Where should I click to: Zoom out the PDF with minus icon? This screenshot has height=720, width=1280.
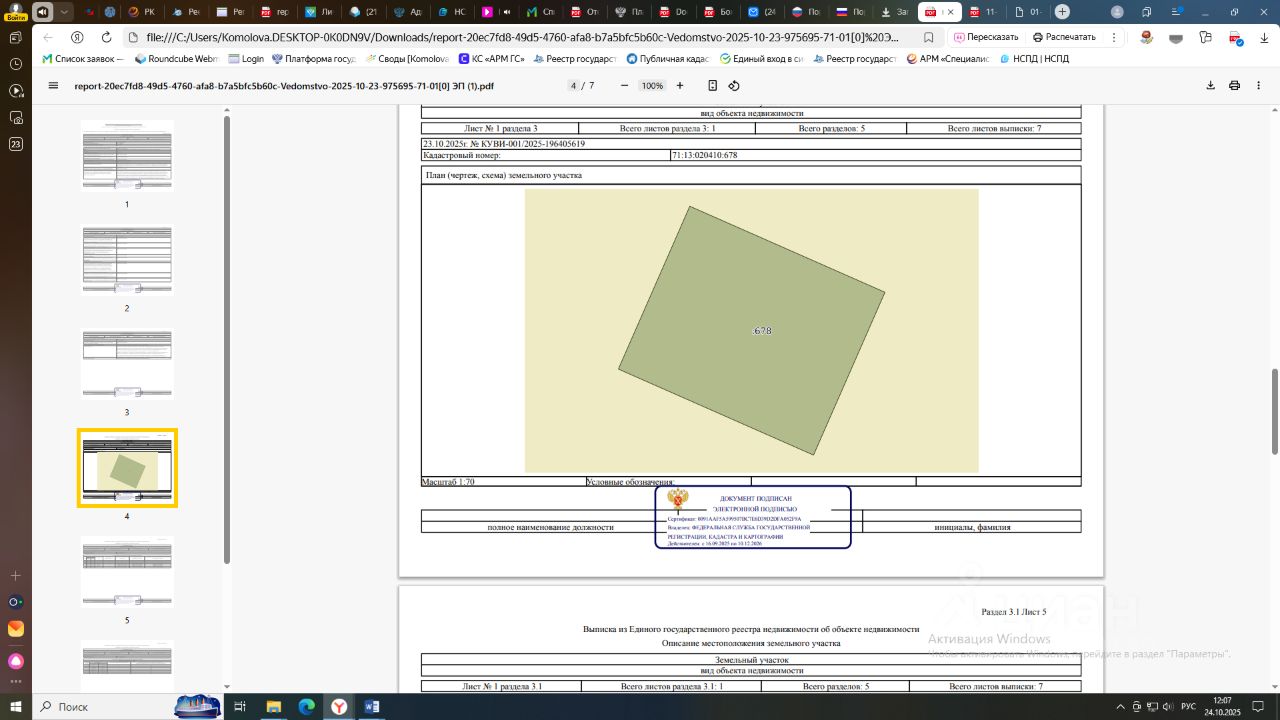[625, 86]
